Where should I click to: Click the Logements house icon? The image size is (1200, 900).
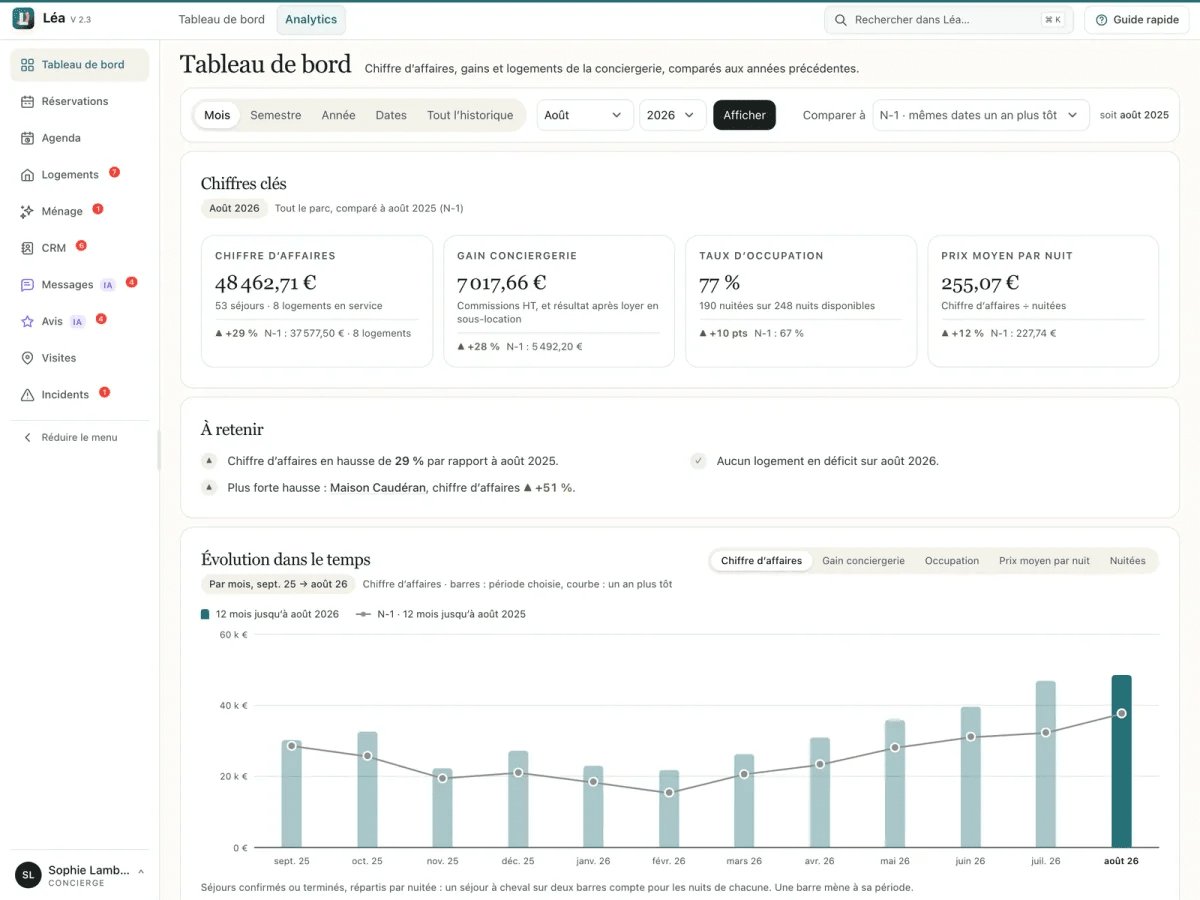(27, 175)
